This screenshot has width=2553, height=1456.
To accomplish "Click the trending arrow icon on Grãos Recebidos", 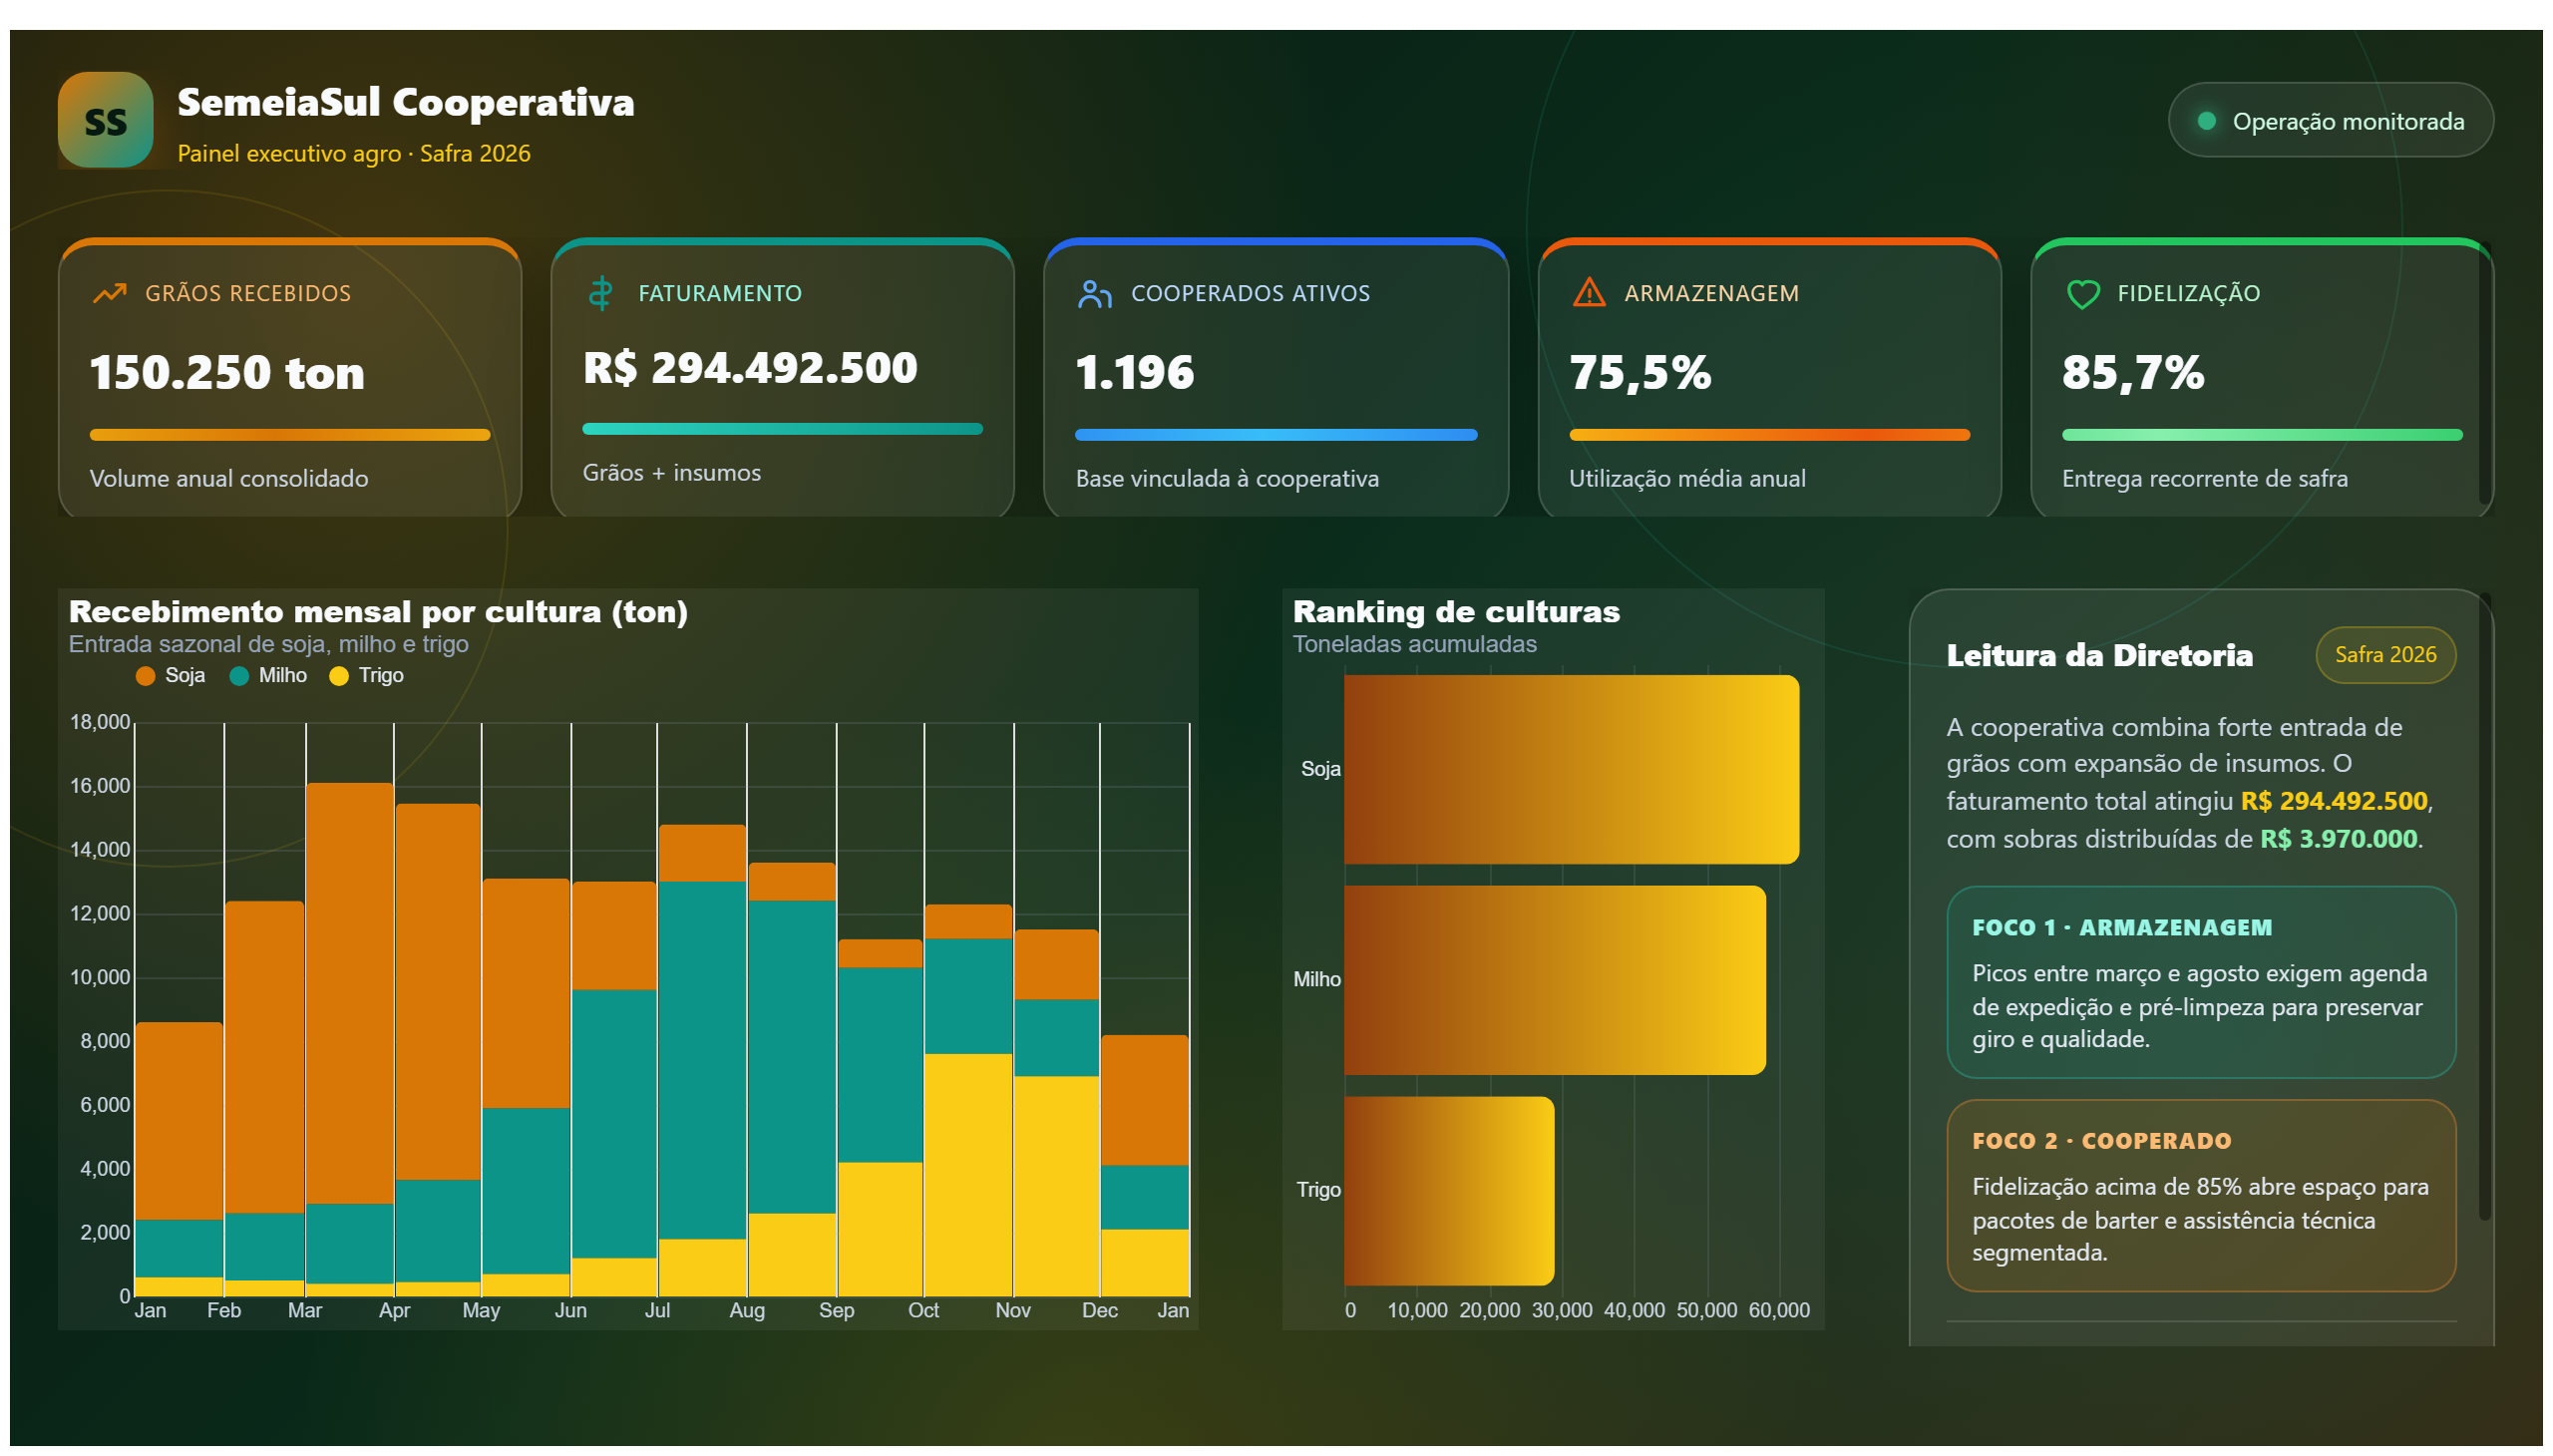I will 109,293.
